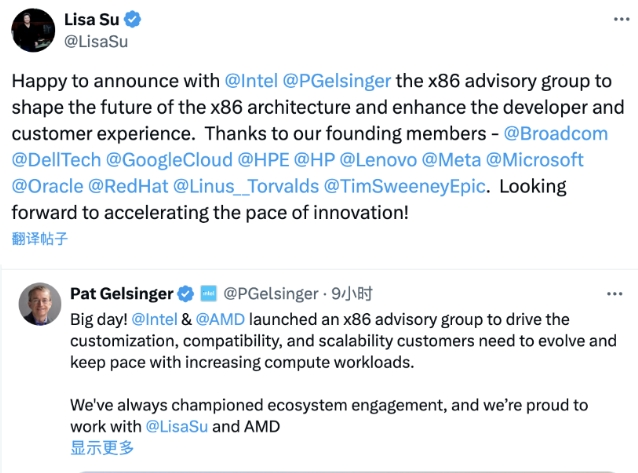This screenshot has width=638, height=473.
Task: Click Lisa Su's verified badge
Action: click(132, 20)
